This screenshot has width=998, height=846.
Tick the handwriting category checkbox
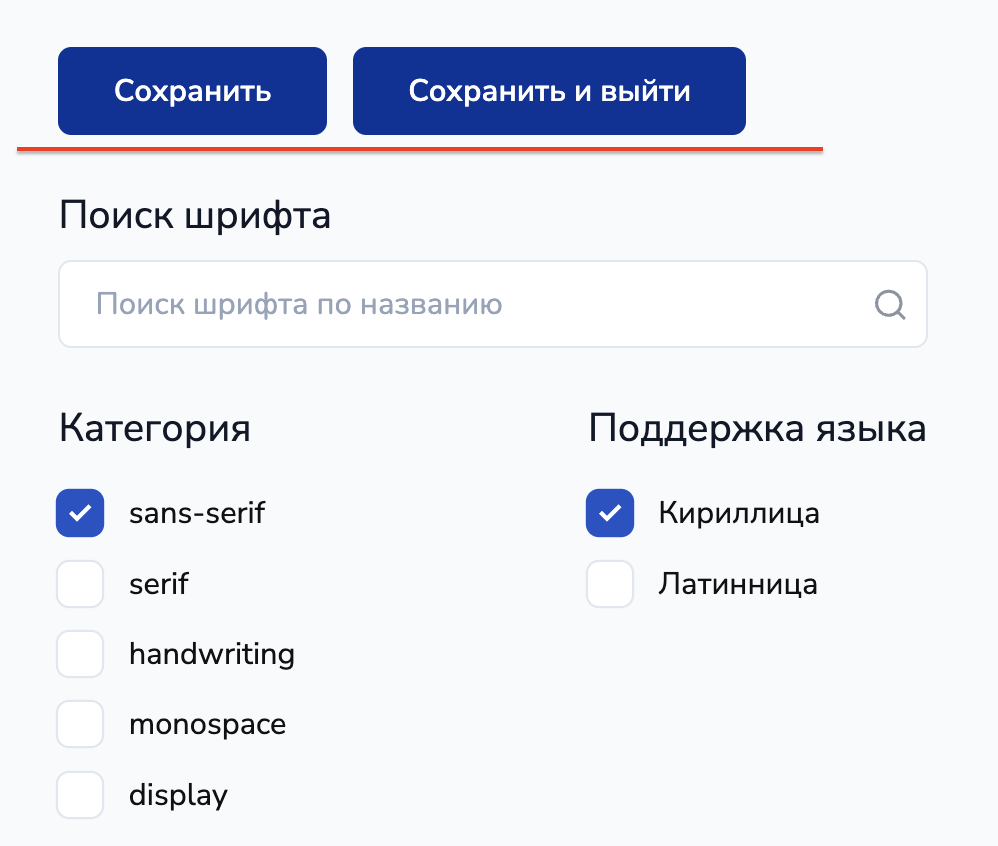coord(80,654)
